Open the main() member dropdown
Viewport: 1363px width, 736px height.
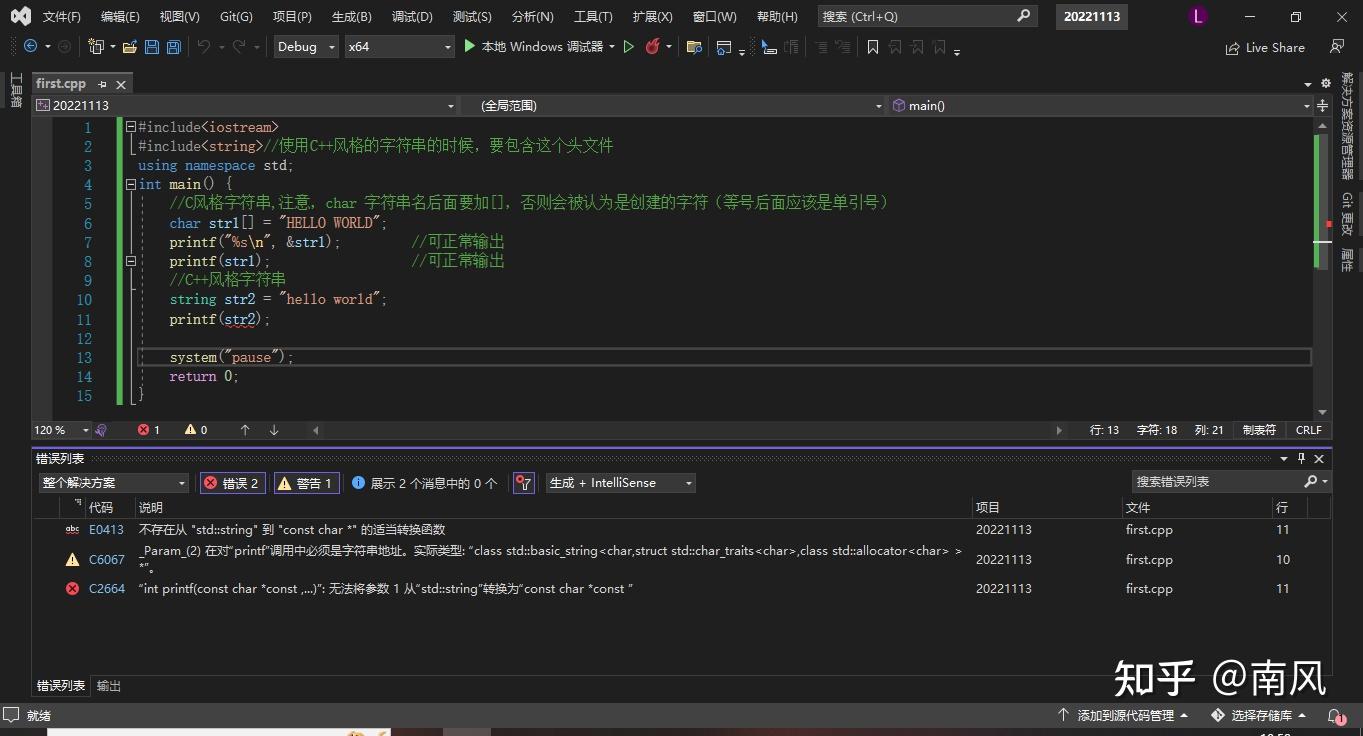click(1100, 105)
